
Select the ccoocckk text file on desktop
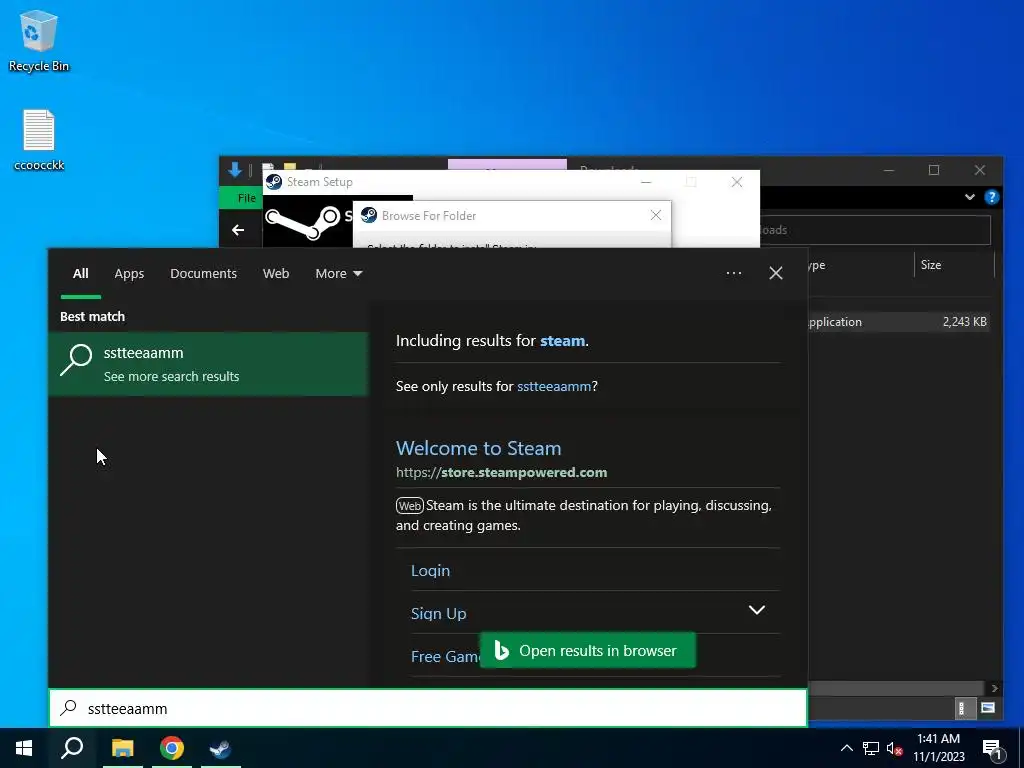click(x=39, y=140)
